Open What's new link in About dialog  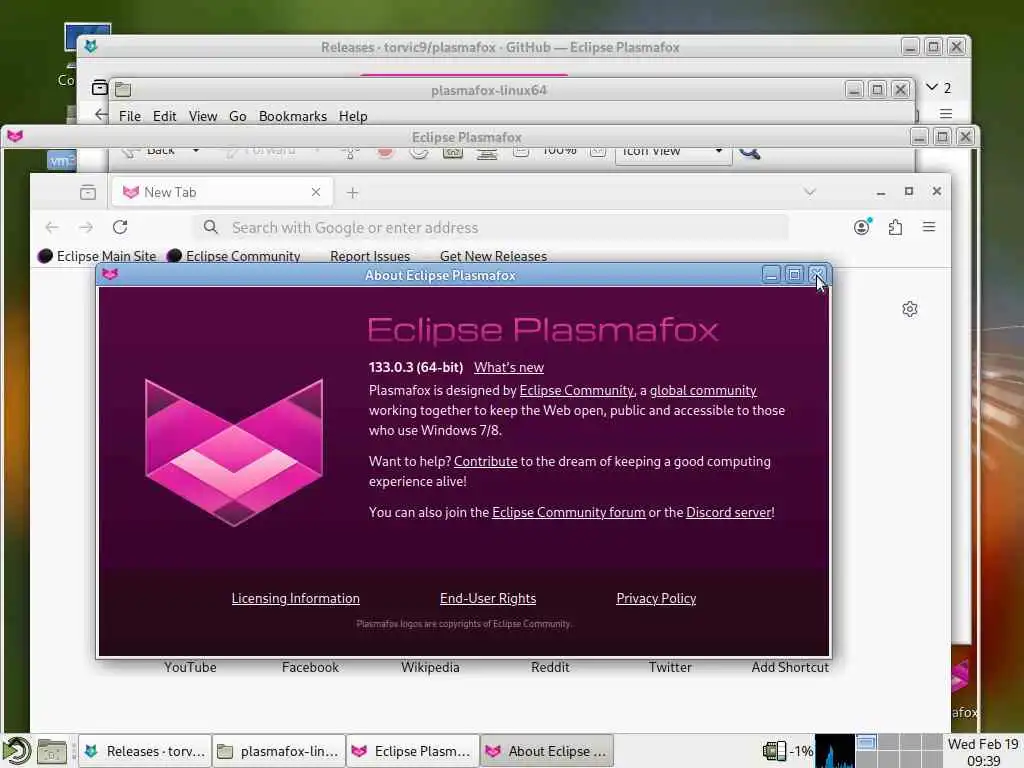click(x=509, y=368)
